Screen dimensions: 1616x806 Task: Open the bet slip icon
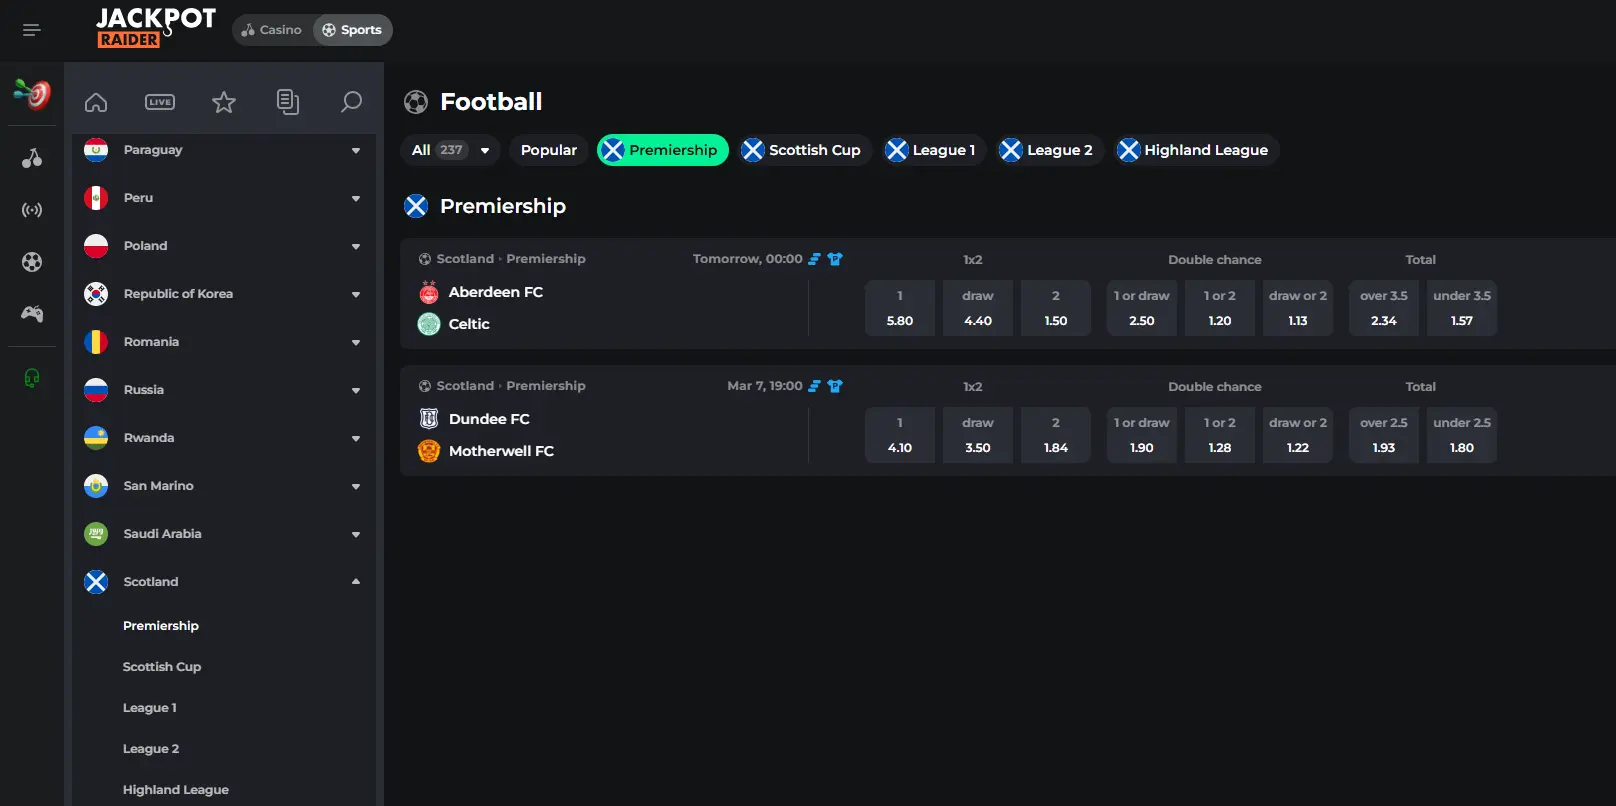click(288, 102)
